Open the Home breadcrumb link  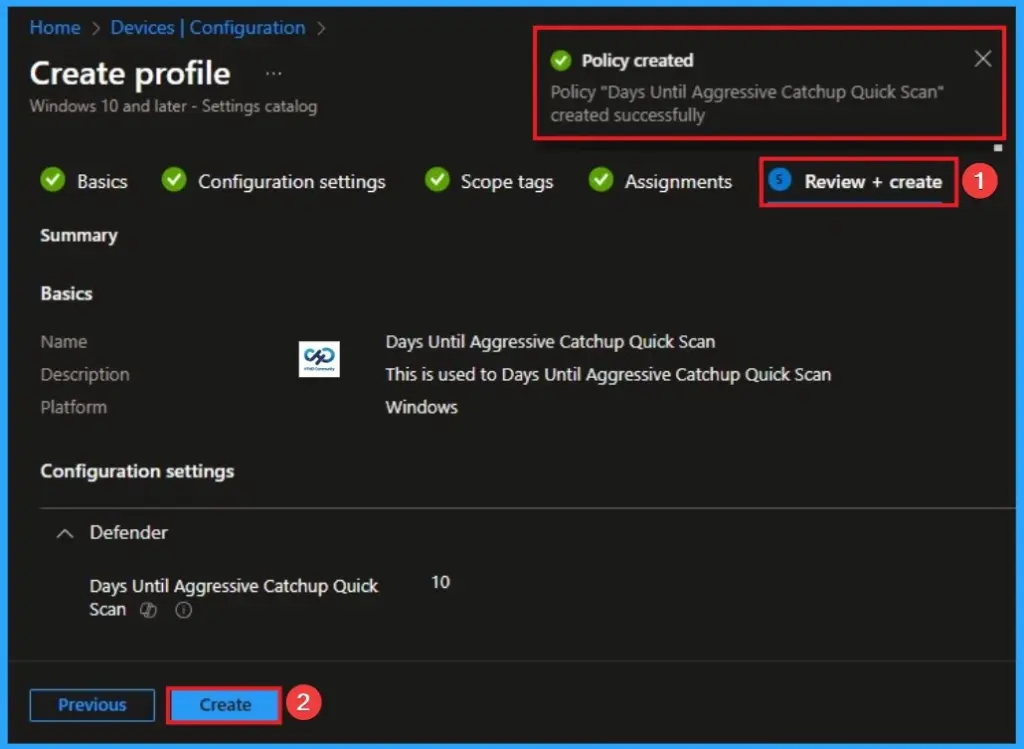[54, 28]
